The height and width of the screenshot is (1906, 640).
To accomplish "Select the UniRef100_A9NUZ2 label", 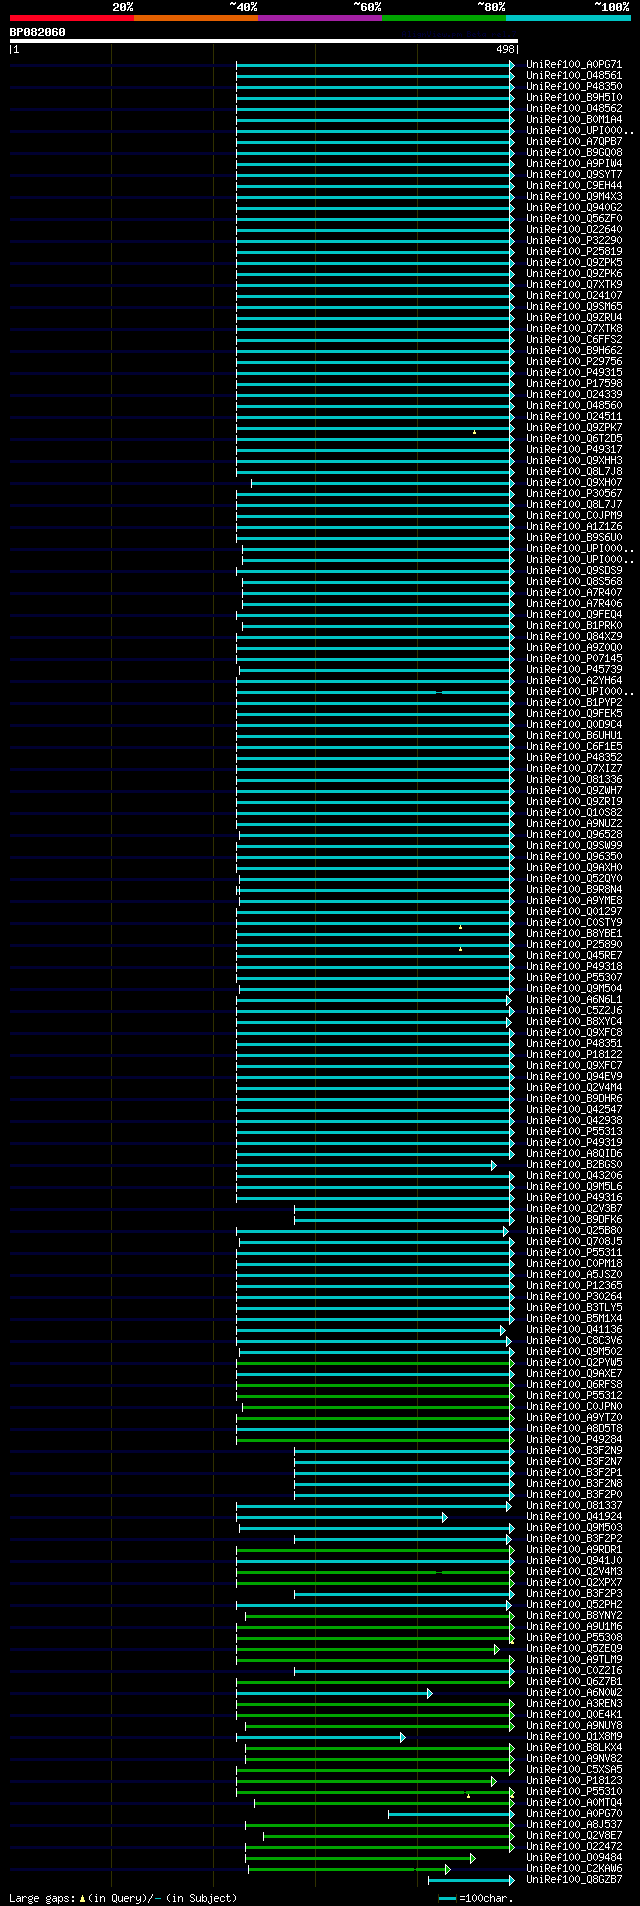I will [574, 823].
